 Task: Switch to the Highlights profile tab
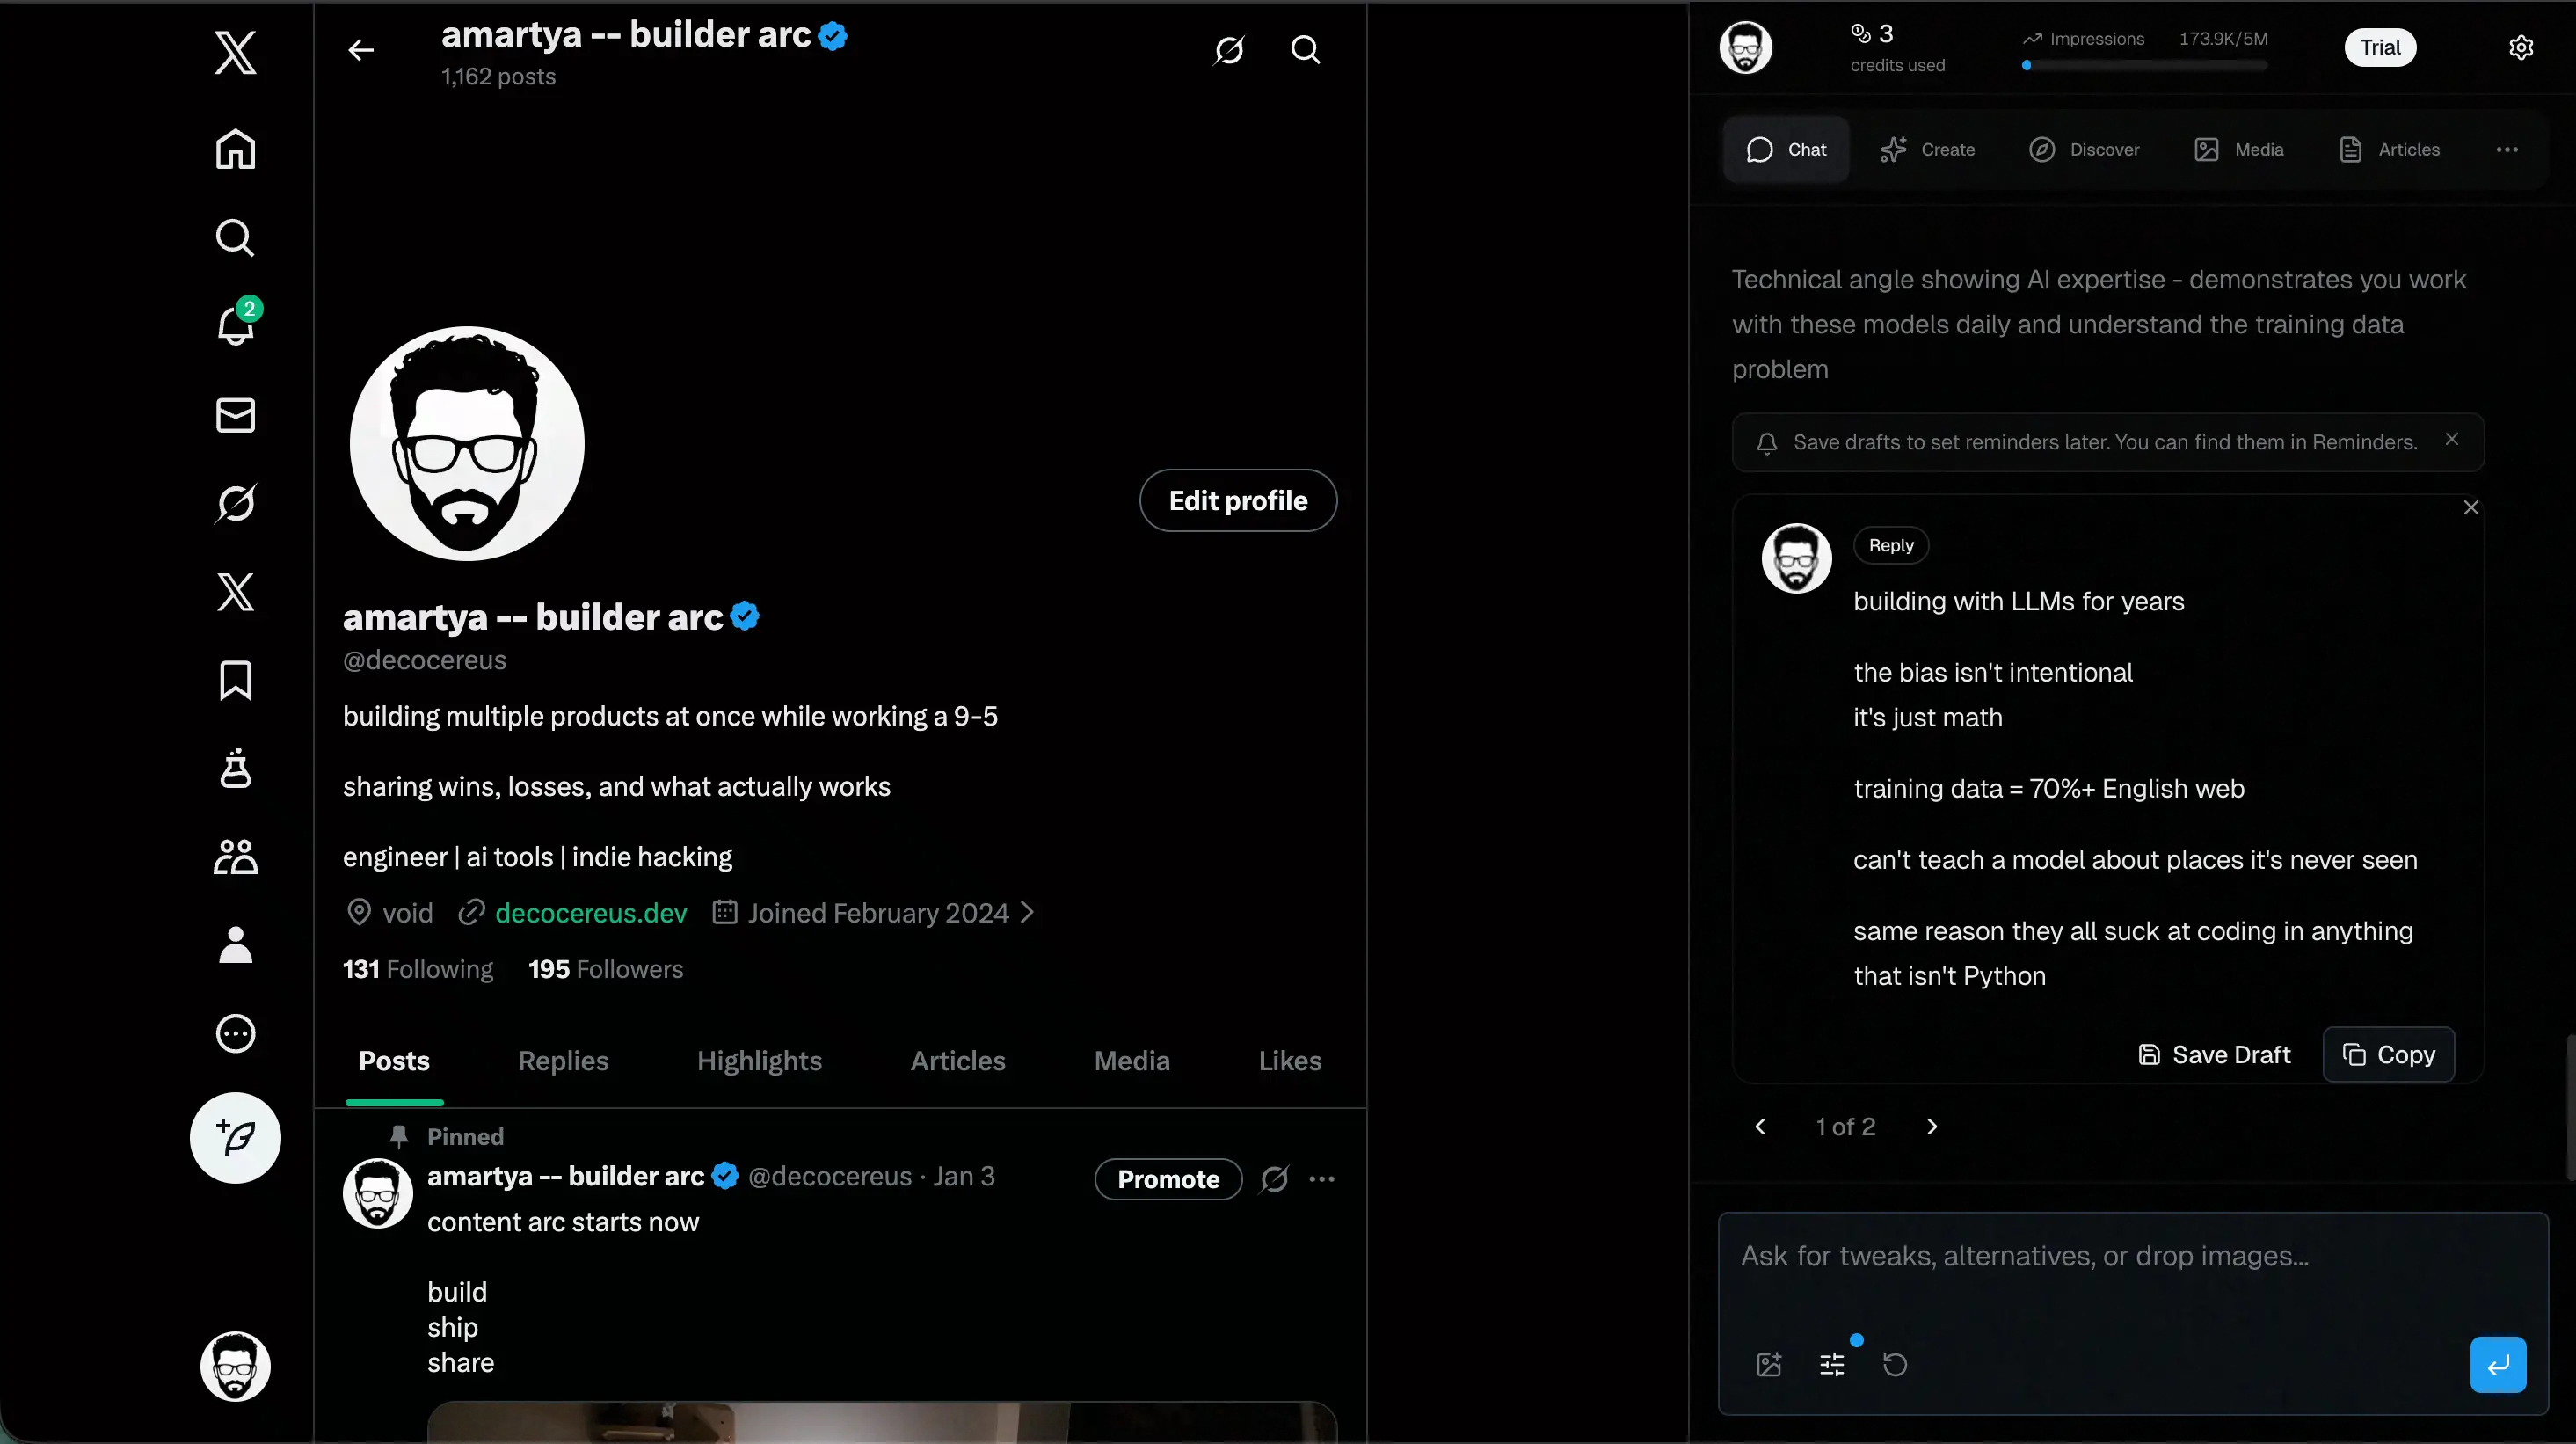pyautogui.click(x=759, y=1061)
